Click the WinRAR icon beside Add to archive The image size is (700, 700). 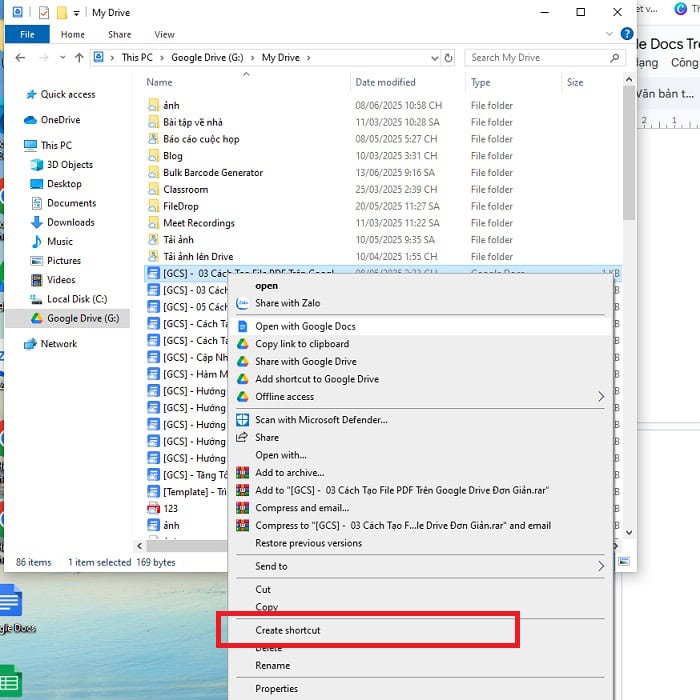242,473
